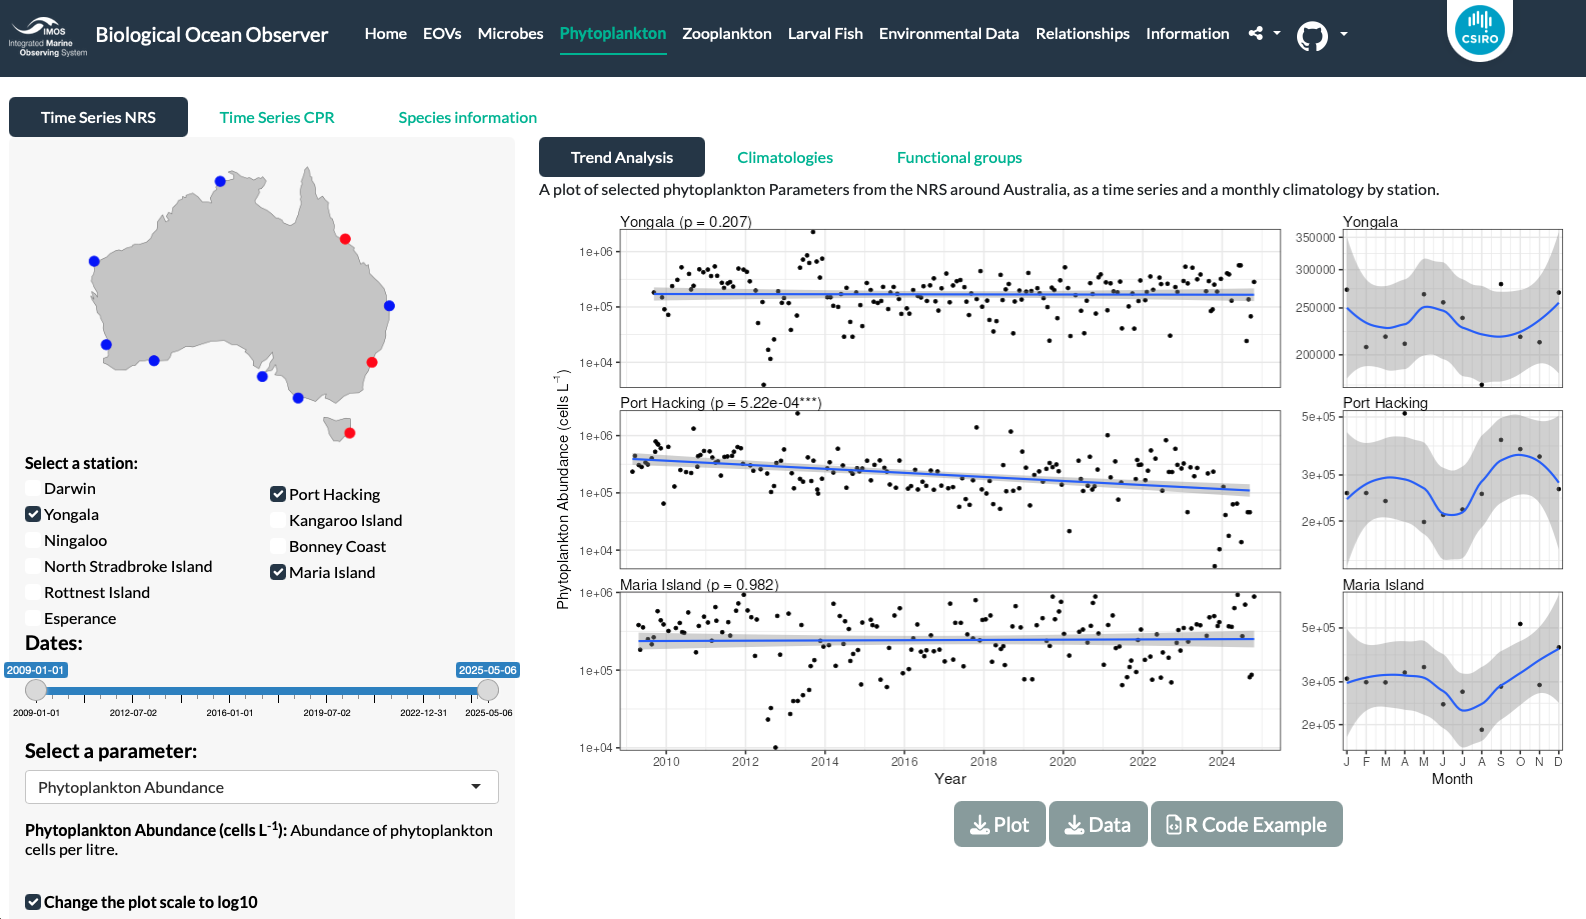Click the end date slider handle

coord(488,690)
